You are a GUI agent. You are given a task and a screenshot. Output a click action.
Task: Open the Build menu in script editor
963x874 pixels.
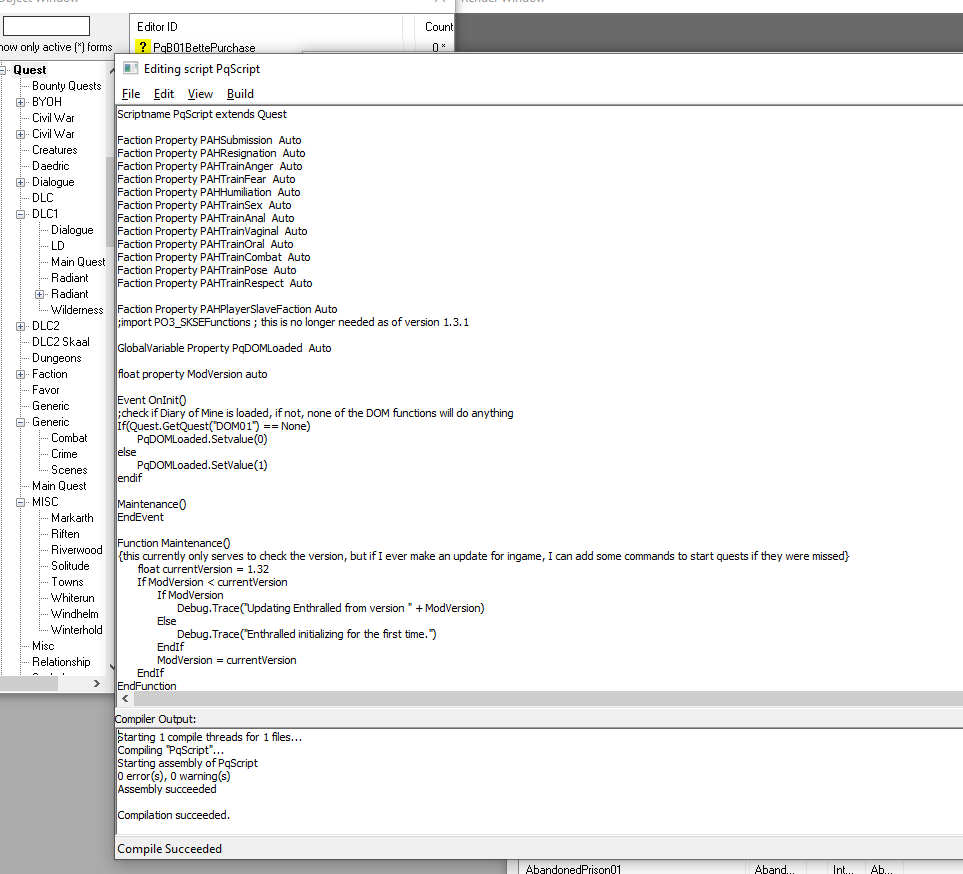240,94
